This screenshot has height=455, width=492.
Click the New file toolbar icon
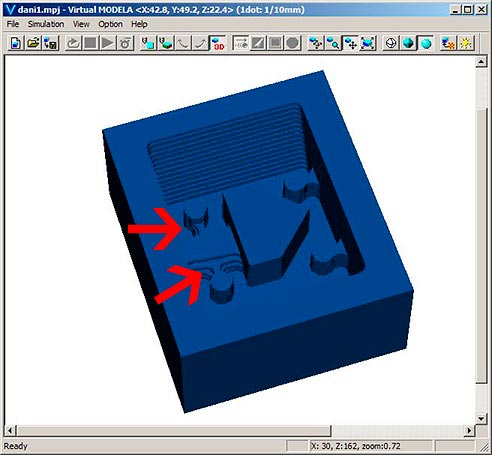(x=16, y=43)
